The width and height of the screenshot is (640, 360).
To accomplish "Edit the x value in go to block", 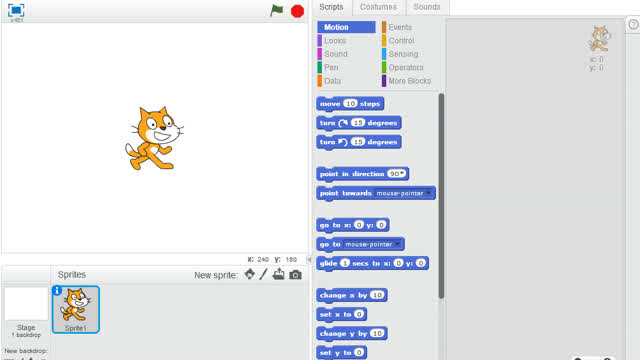I will [x=359, y=225].
